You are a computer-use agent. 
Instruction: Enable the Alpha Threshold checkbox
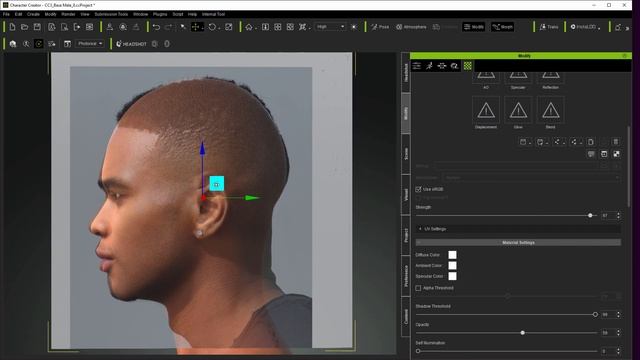point(418,288)
